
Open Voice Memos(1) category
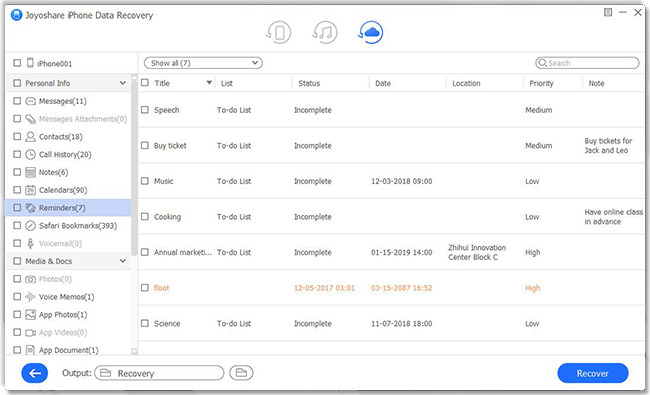67,297
